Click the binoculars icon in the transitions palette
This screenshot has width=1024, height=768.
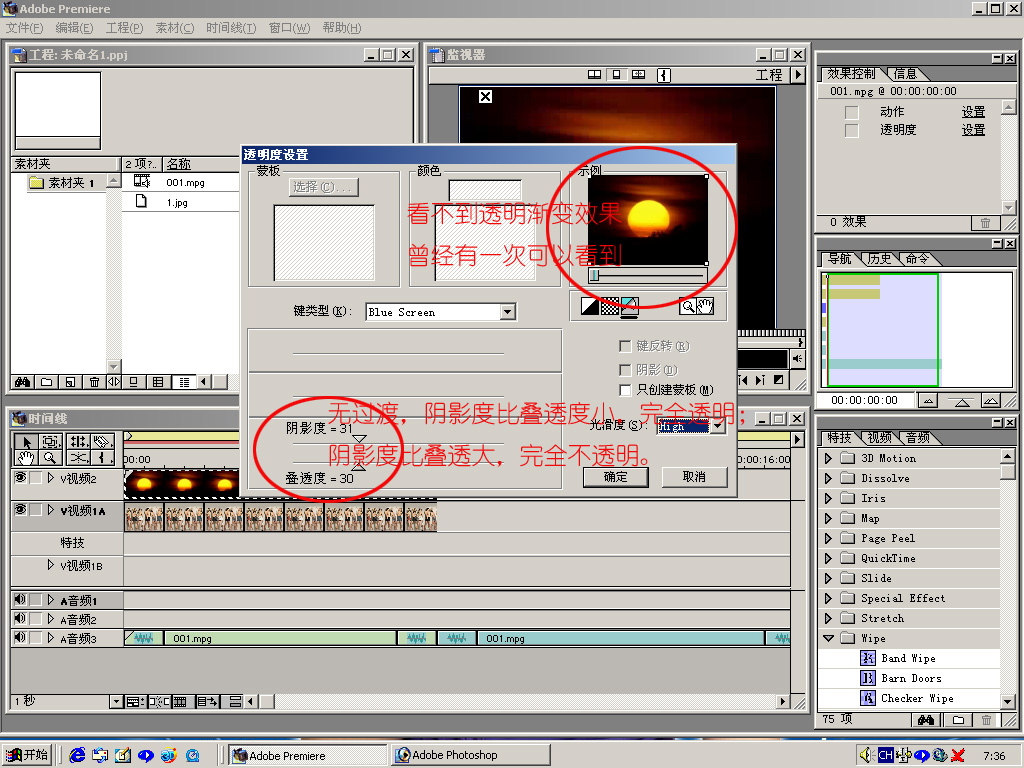(925, 720)
